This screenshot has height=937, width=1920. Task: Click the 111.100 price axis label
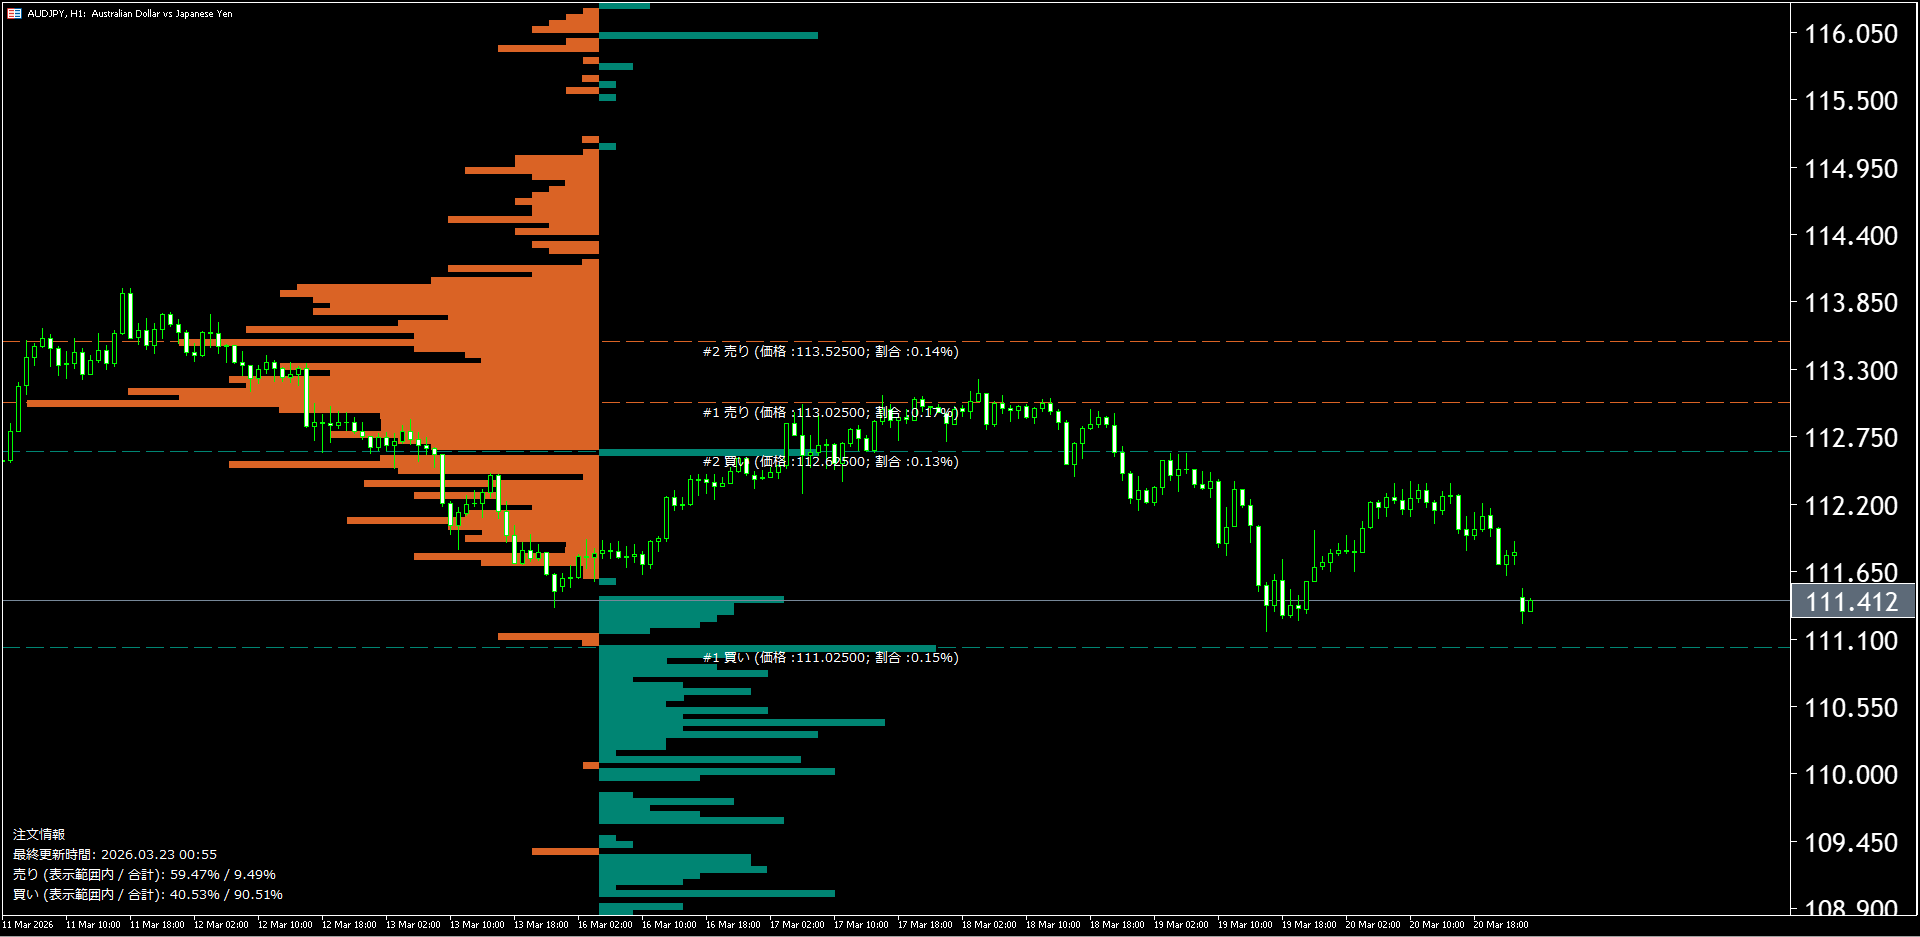(x=1850, y=641)
